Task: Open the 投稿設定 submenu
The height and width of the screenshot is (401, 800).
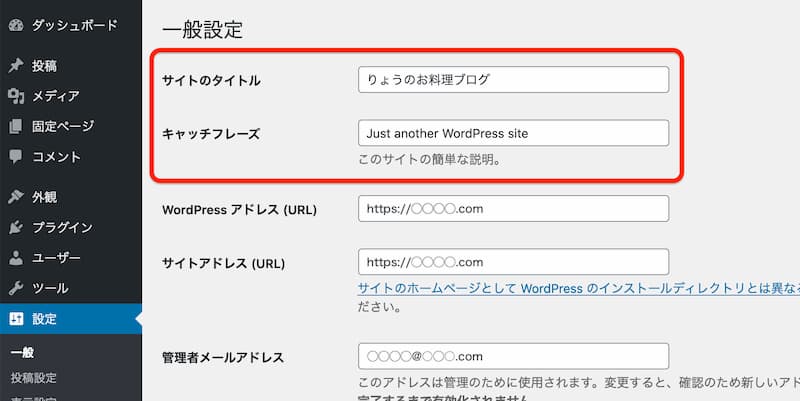Action: point(34,378)
